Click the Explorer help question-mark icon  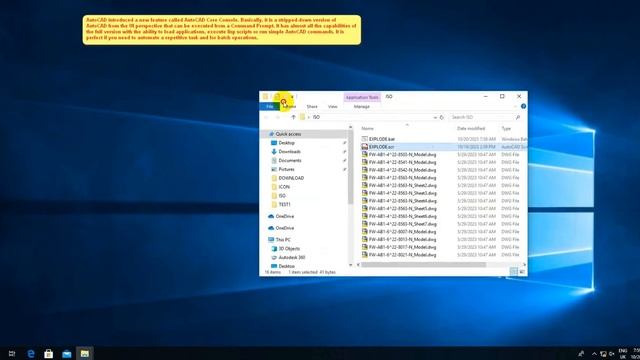[x=523, y=106]
